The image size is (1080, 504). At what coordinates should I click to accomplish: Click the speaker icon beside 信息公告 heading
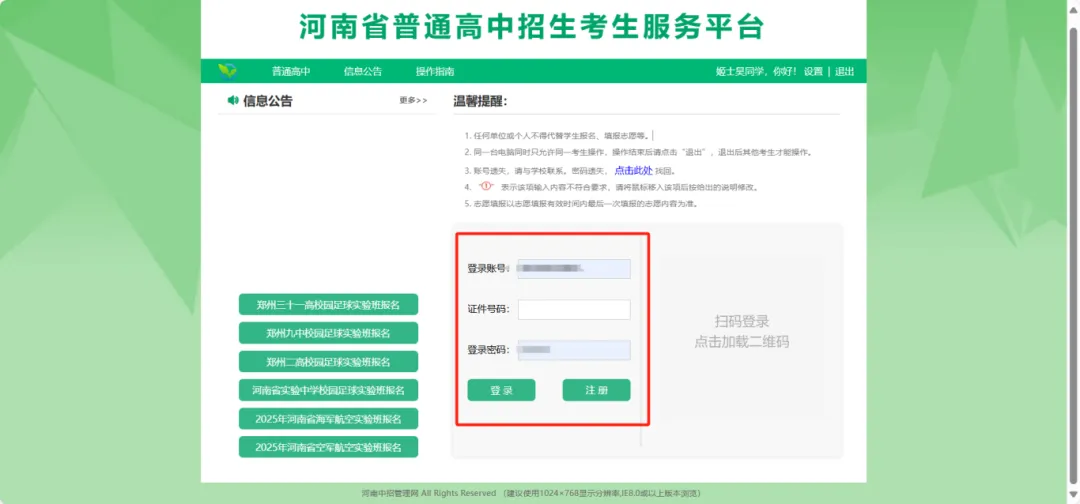tap(233, 101)
